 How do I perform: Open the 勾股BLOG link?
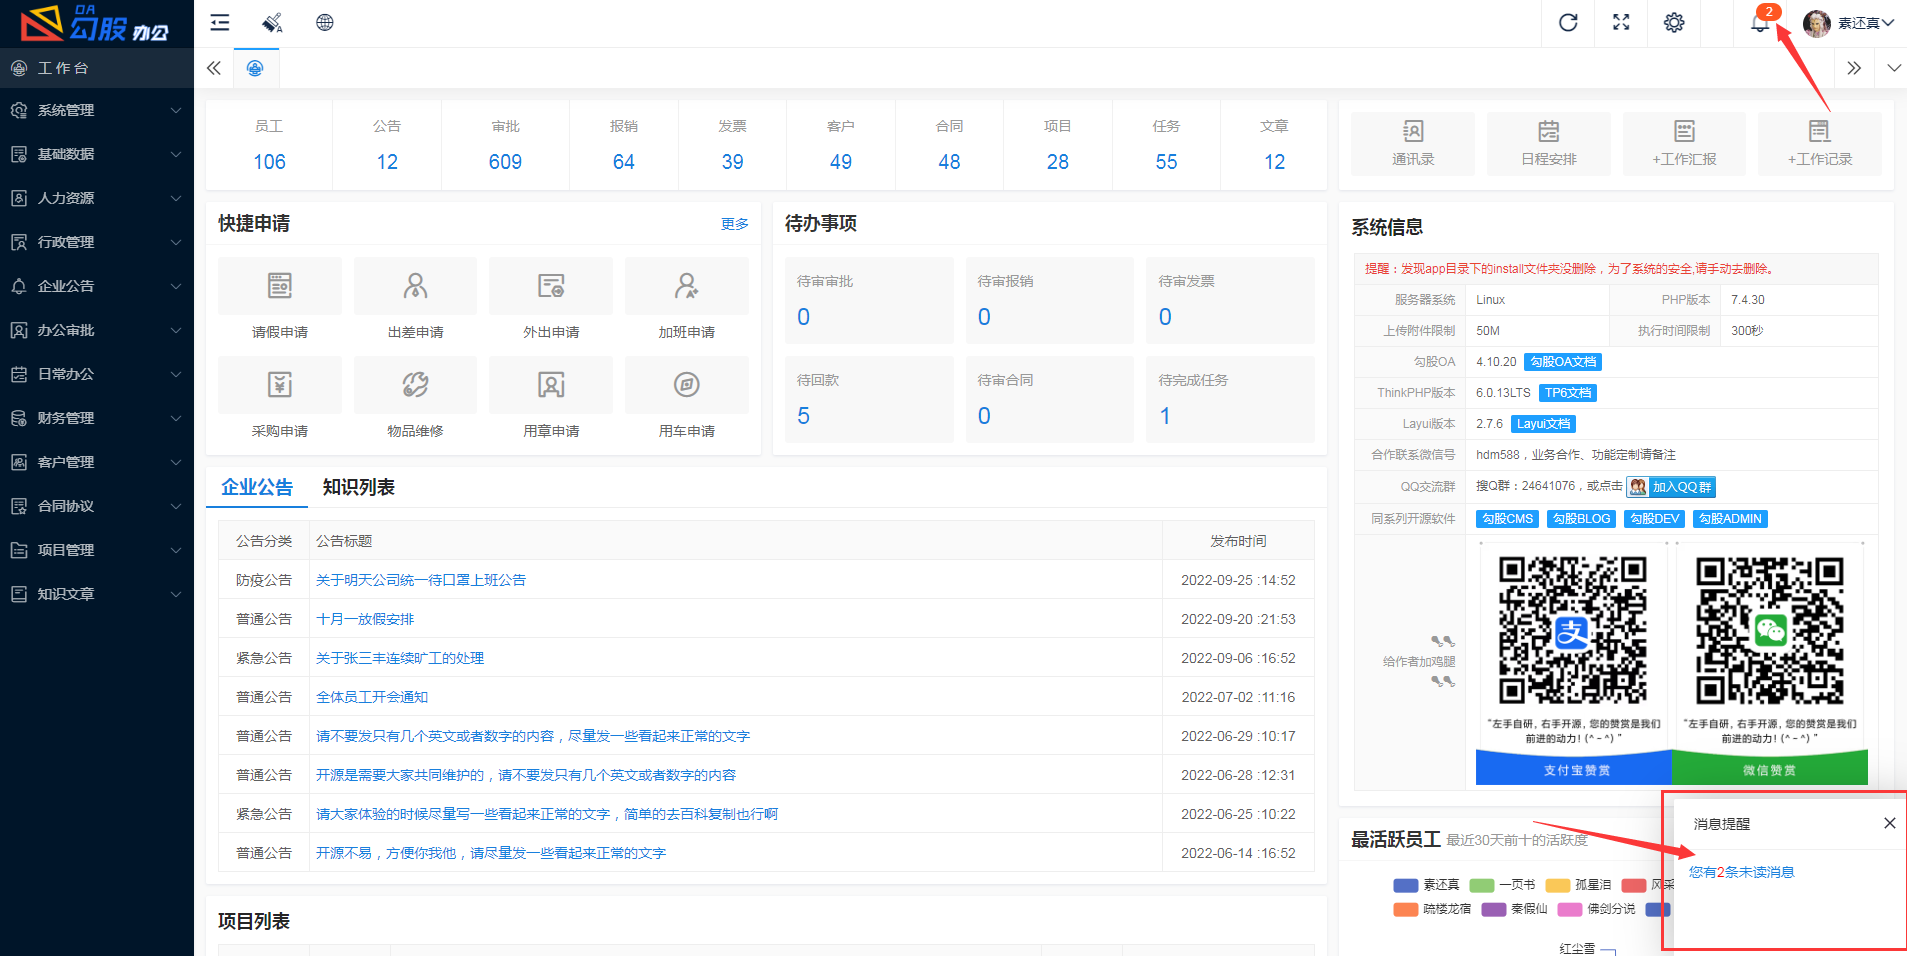point(1581,519)
